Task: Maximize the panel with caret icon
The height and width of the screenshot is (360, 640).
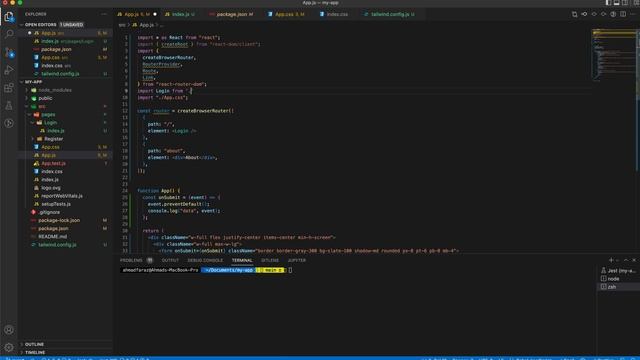Action: (626, 260)
